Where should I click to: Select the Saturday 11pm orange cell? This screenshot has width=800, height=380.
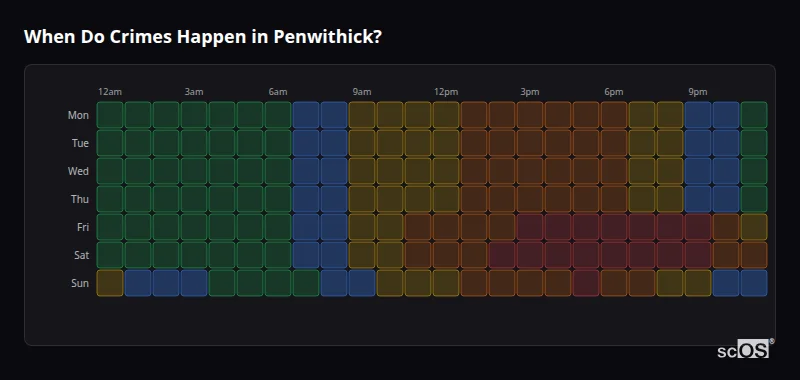754,255
